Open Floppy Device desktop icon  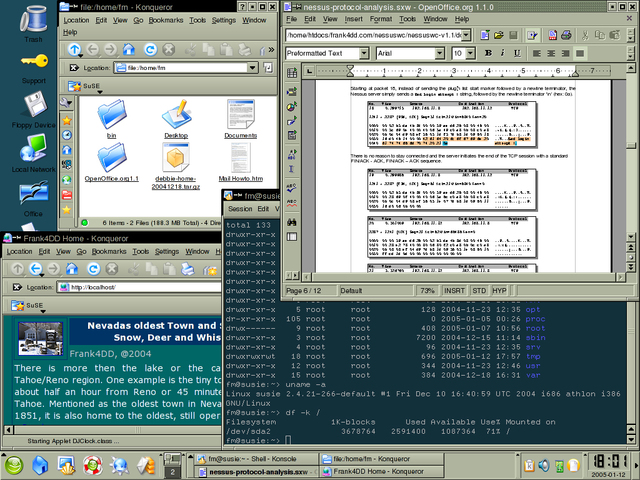coord(34,109)
